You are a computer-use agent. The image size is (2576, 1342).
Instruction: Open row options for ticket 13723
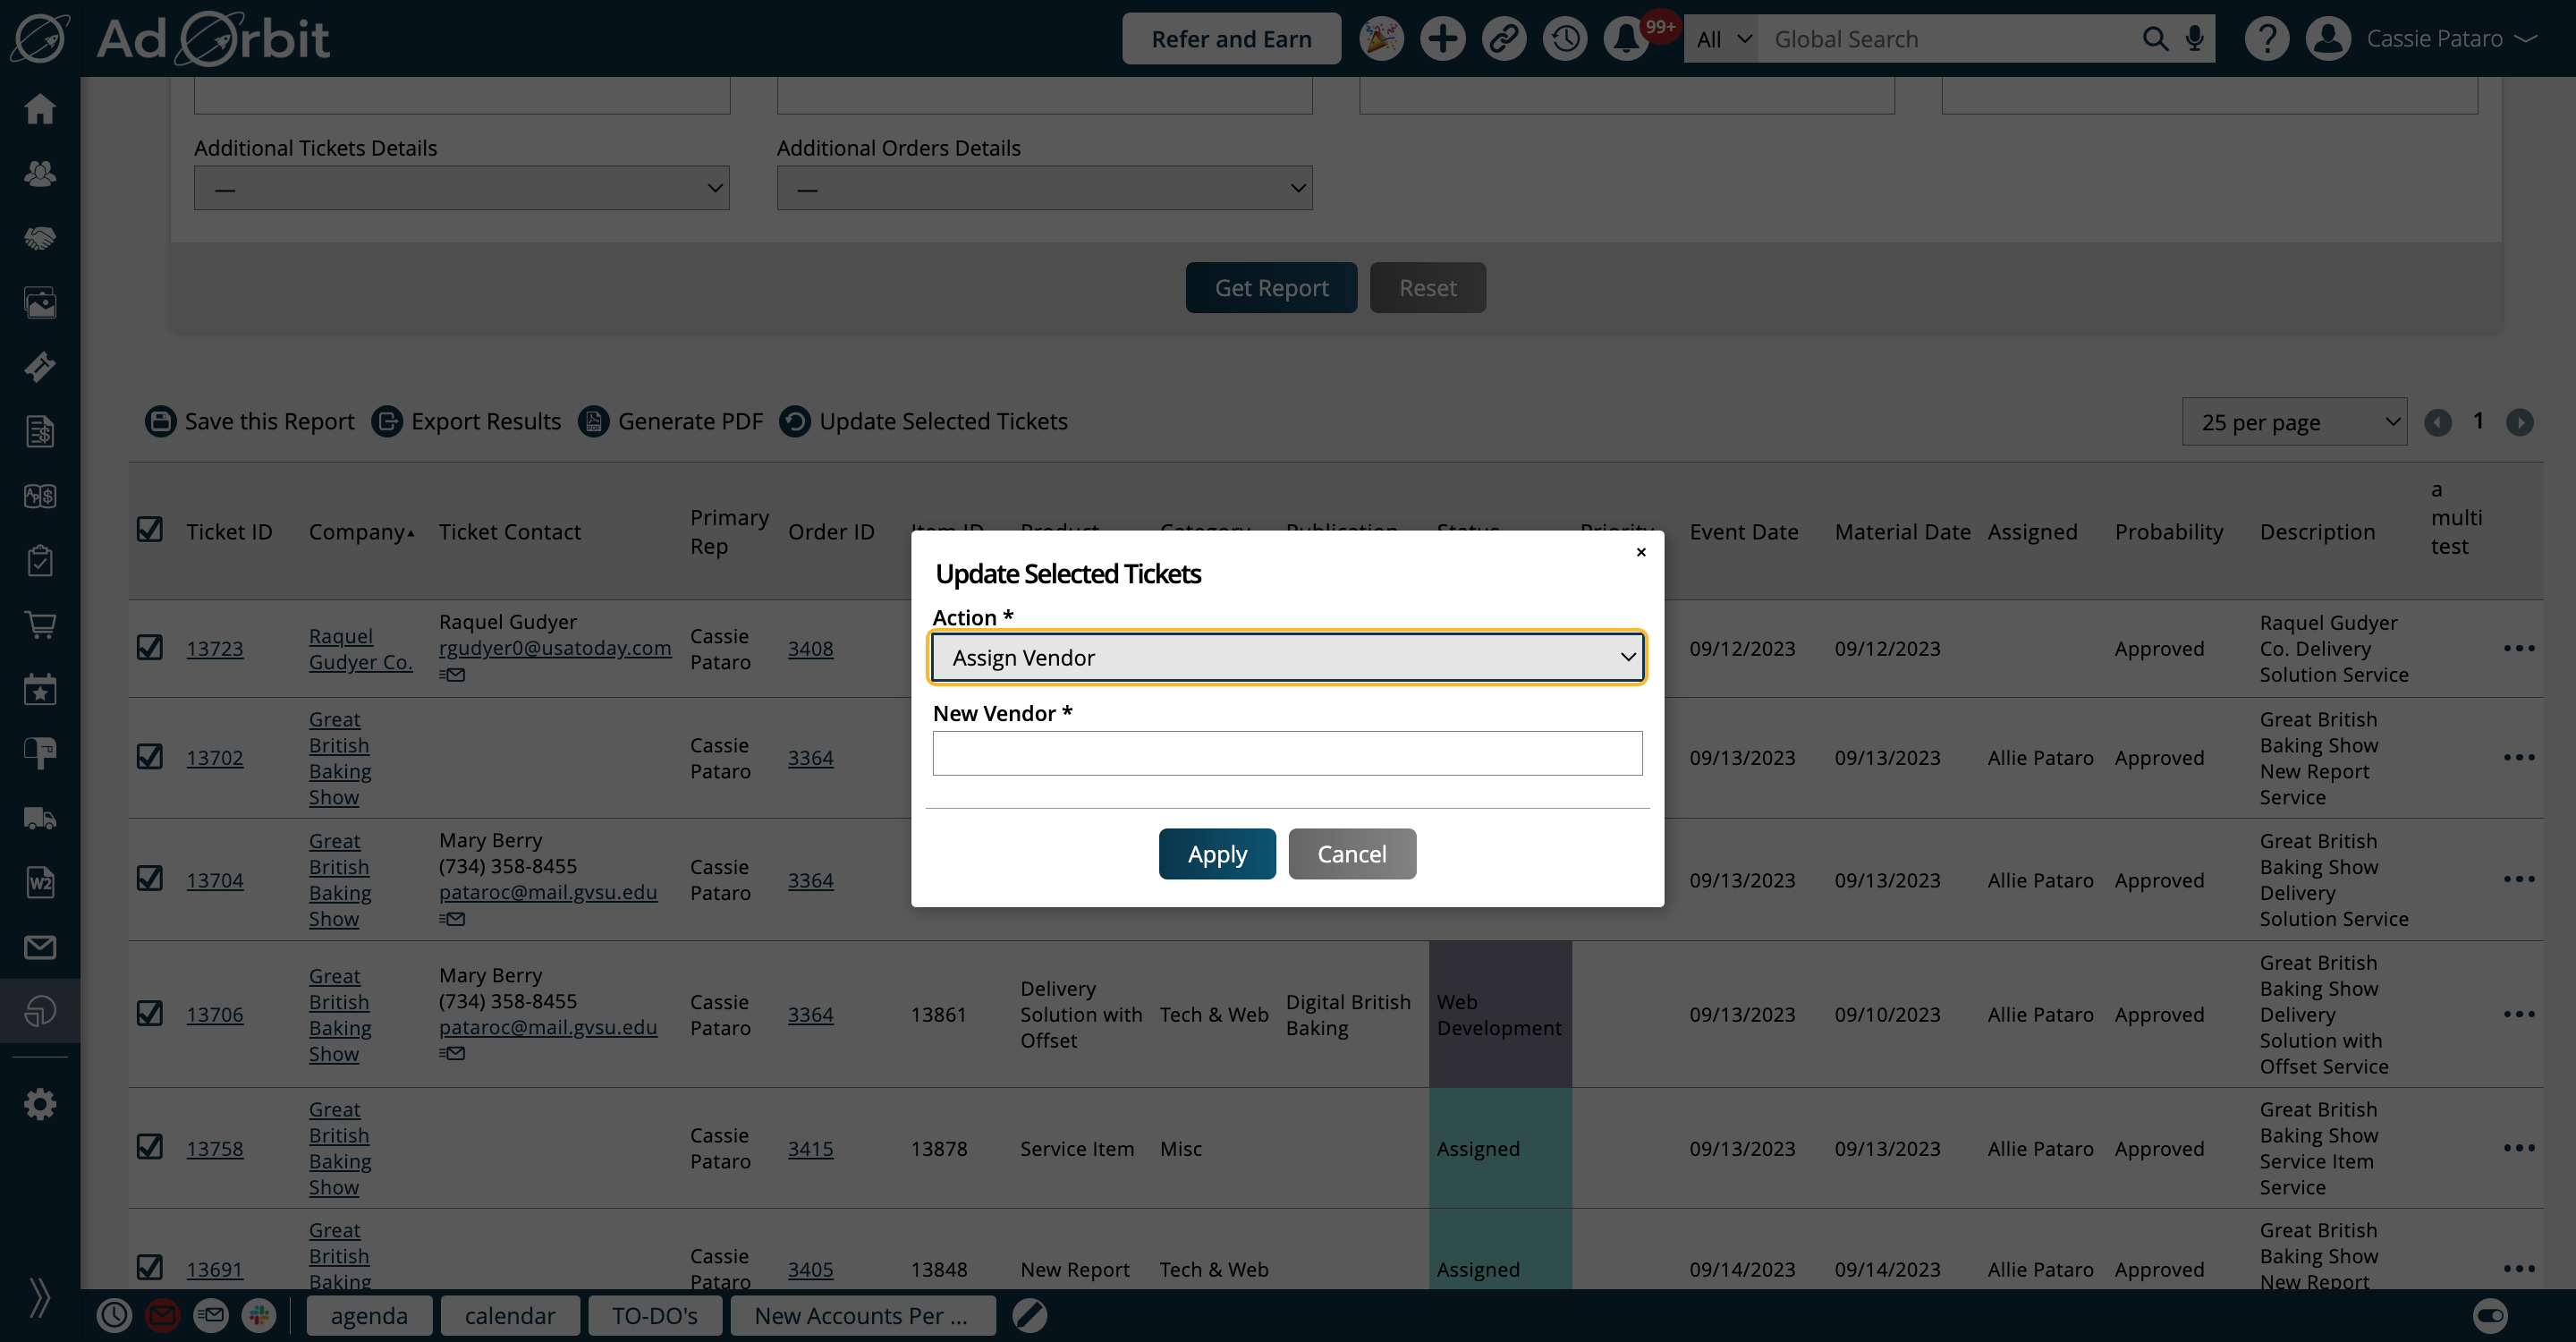pos(2519,648)
